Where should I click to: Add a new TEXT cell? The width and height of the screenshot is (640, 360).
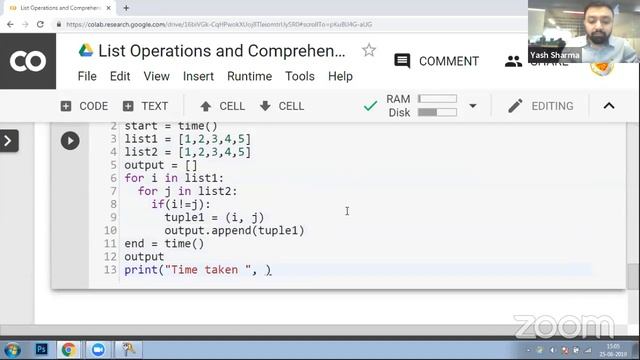[145, 106]
